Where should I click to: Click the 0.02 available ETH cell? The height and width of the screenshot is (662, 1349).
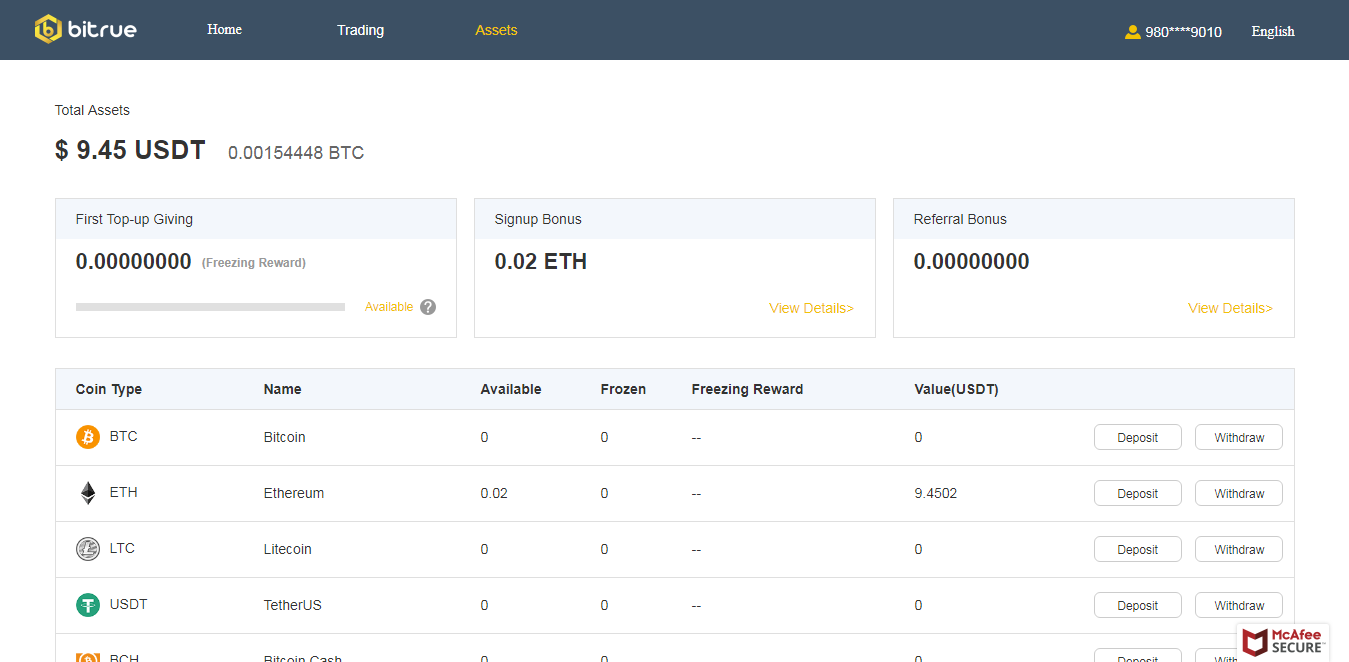pos(494,493)
